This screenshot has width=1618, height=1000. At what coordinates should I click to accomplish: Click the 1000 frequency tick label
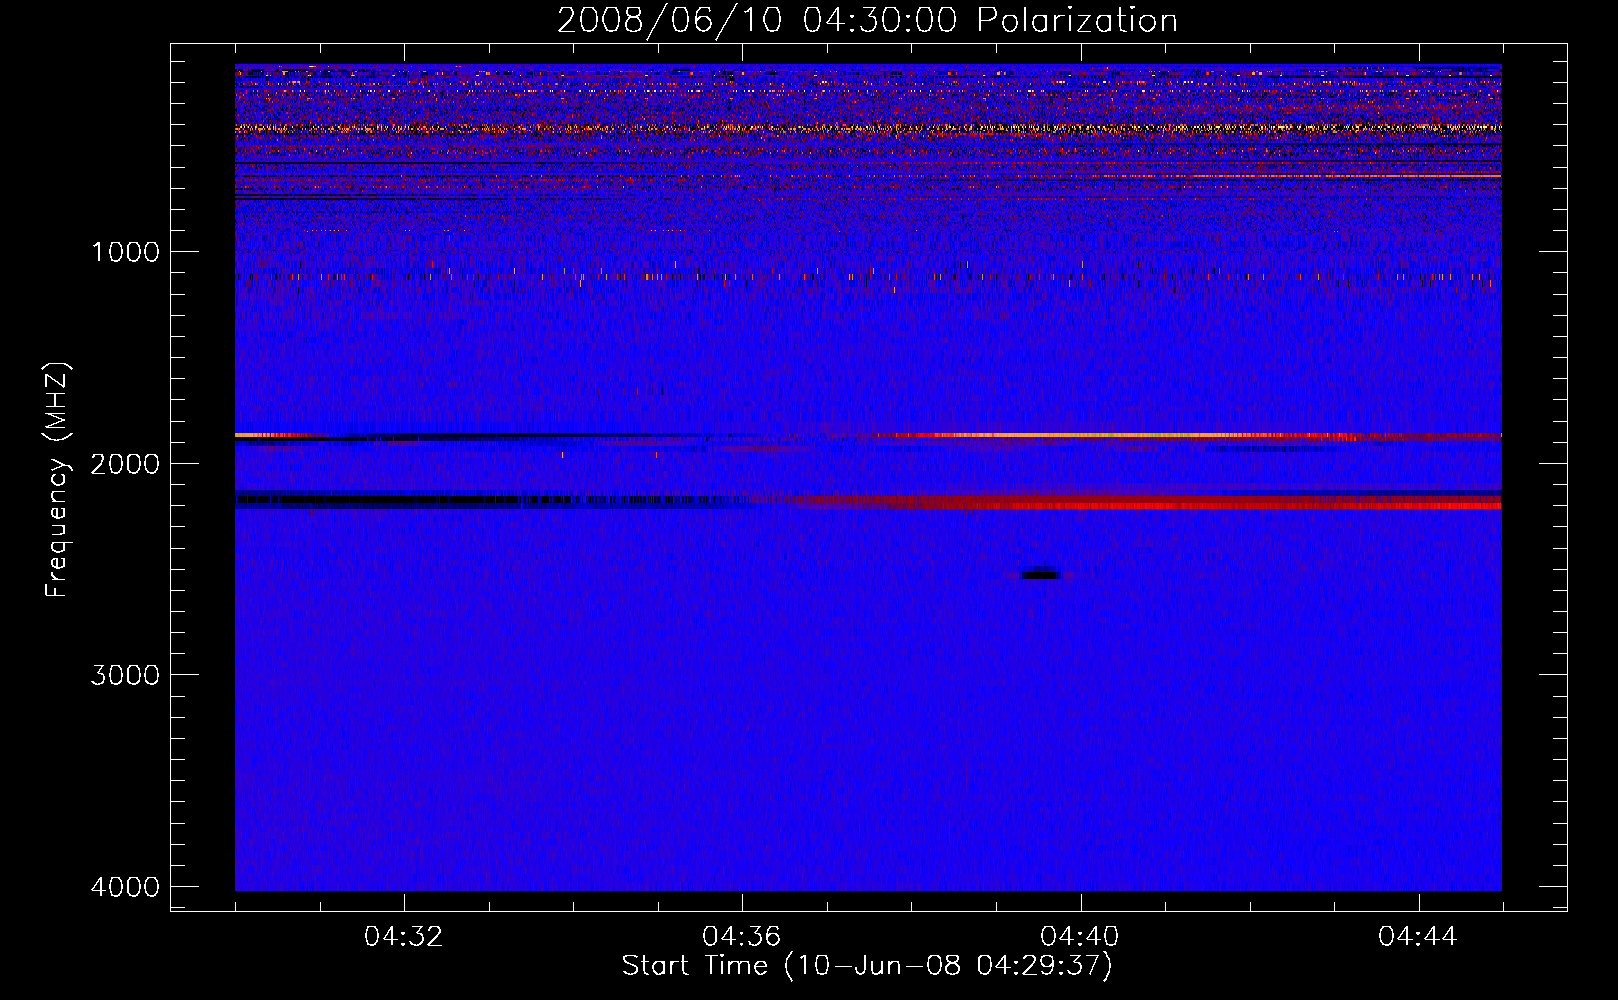click(x=125, y=252)
